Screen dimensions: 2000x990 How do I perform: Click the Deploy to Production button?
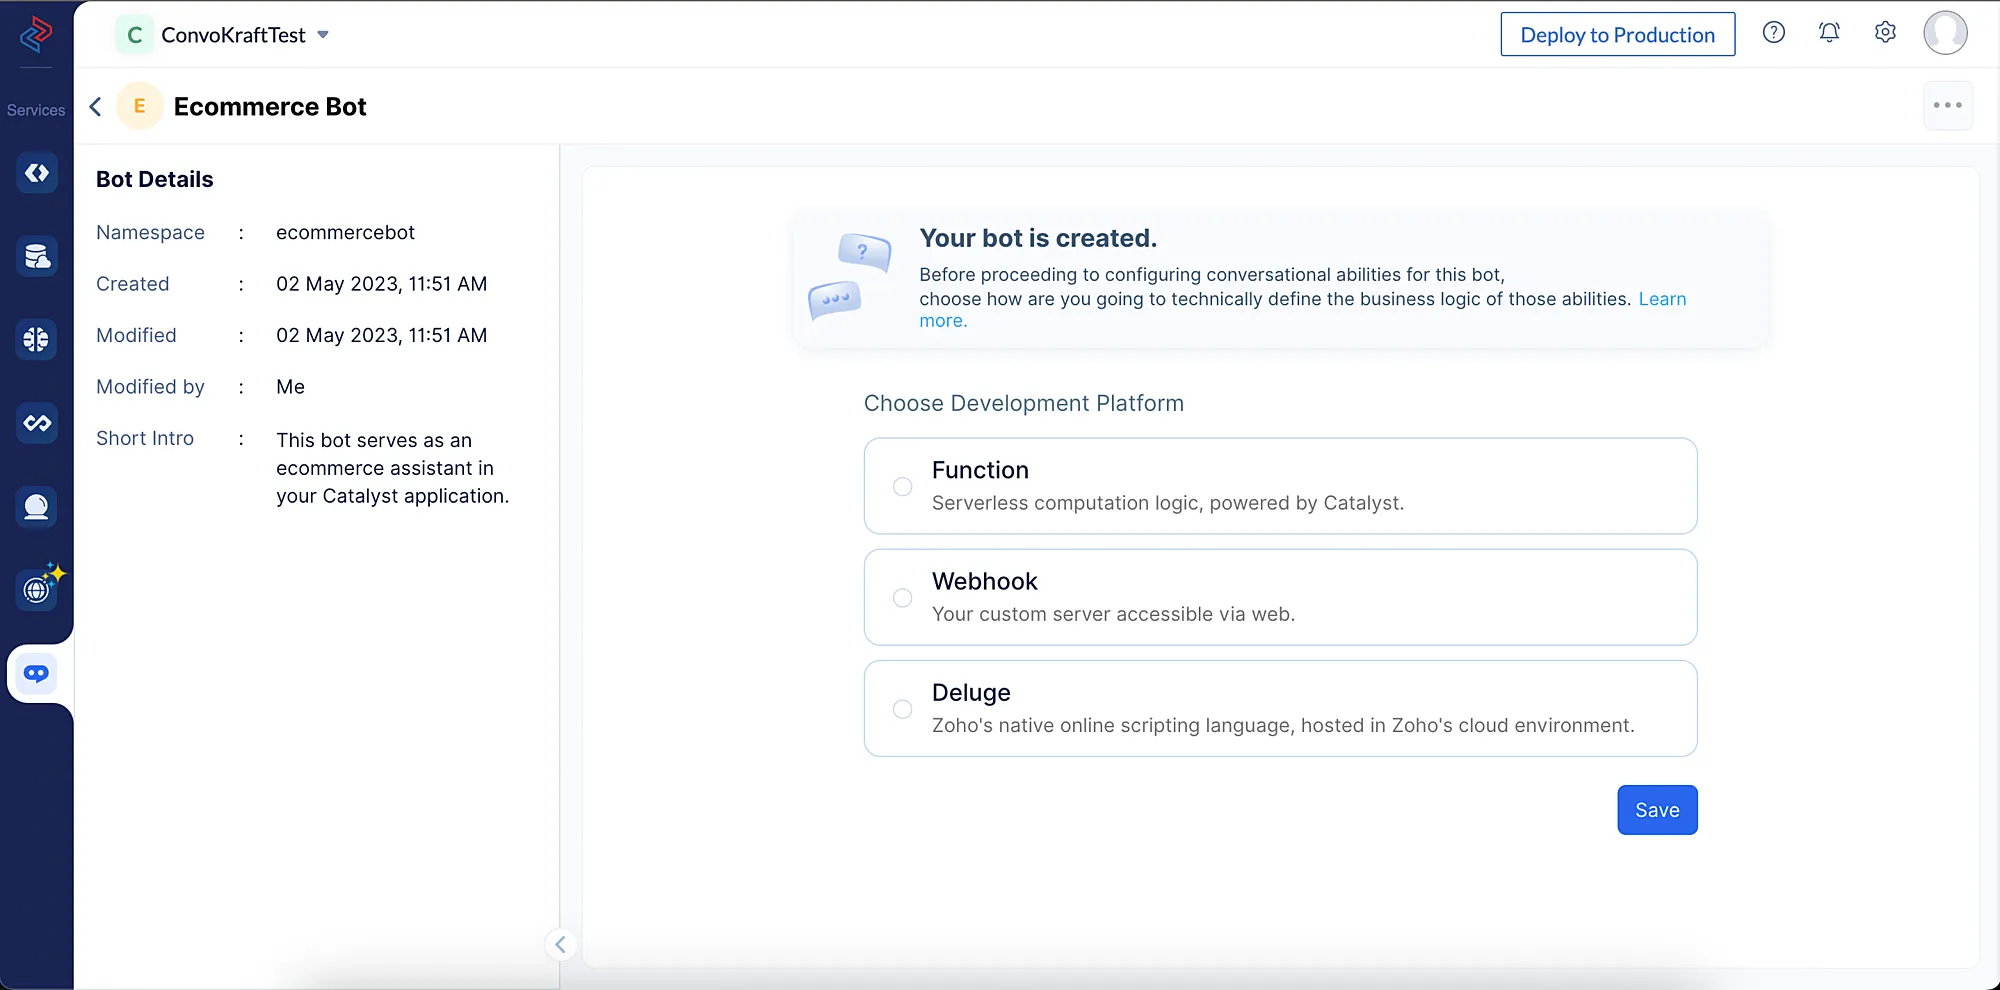point(1617,35)
